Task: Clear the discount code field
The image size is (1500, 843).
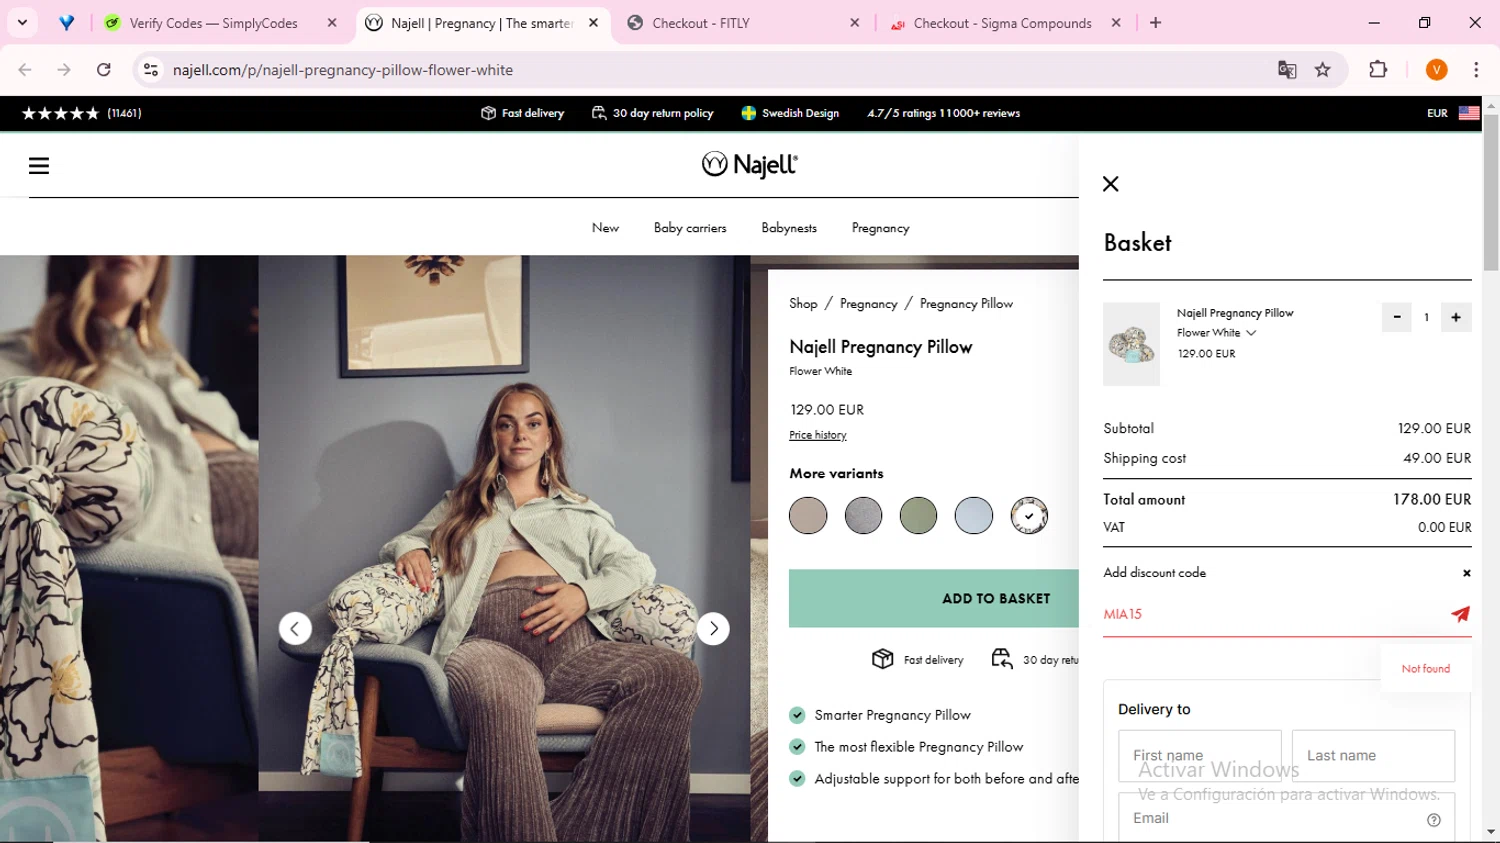Action: point(1467,573)
